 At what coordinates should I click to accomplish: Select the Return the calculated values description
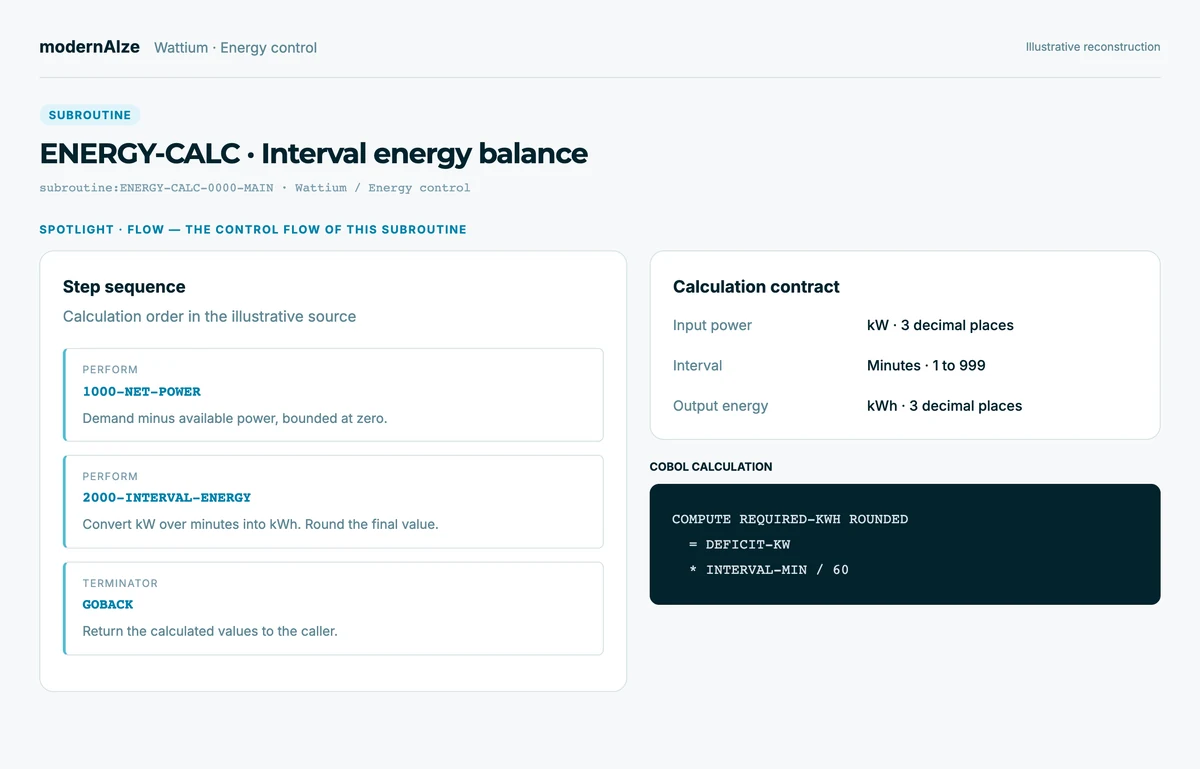(210, 631)
